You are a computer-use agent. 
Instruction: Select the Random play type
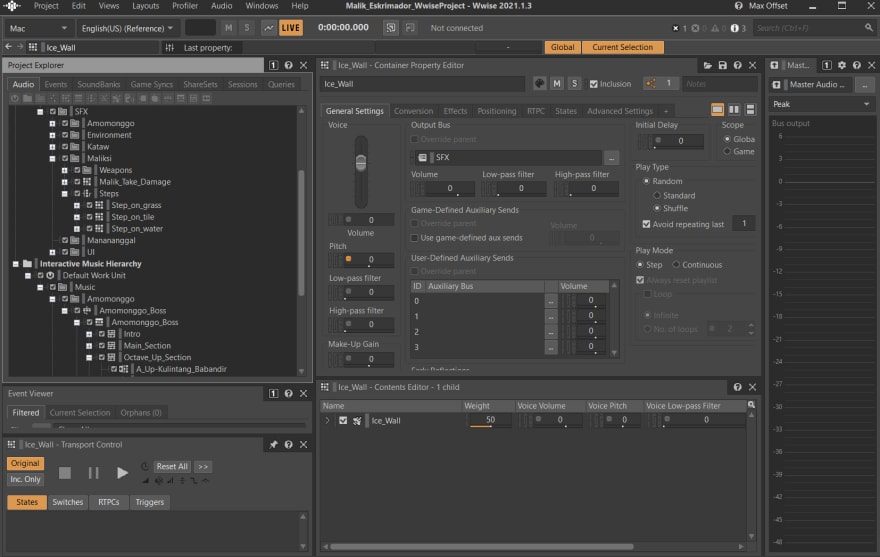(x=646, y=181)
